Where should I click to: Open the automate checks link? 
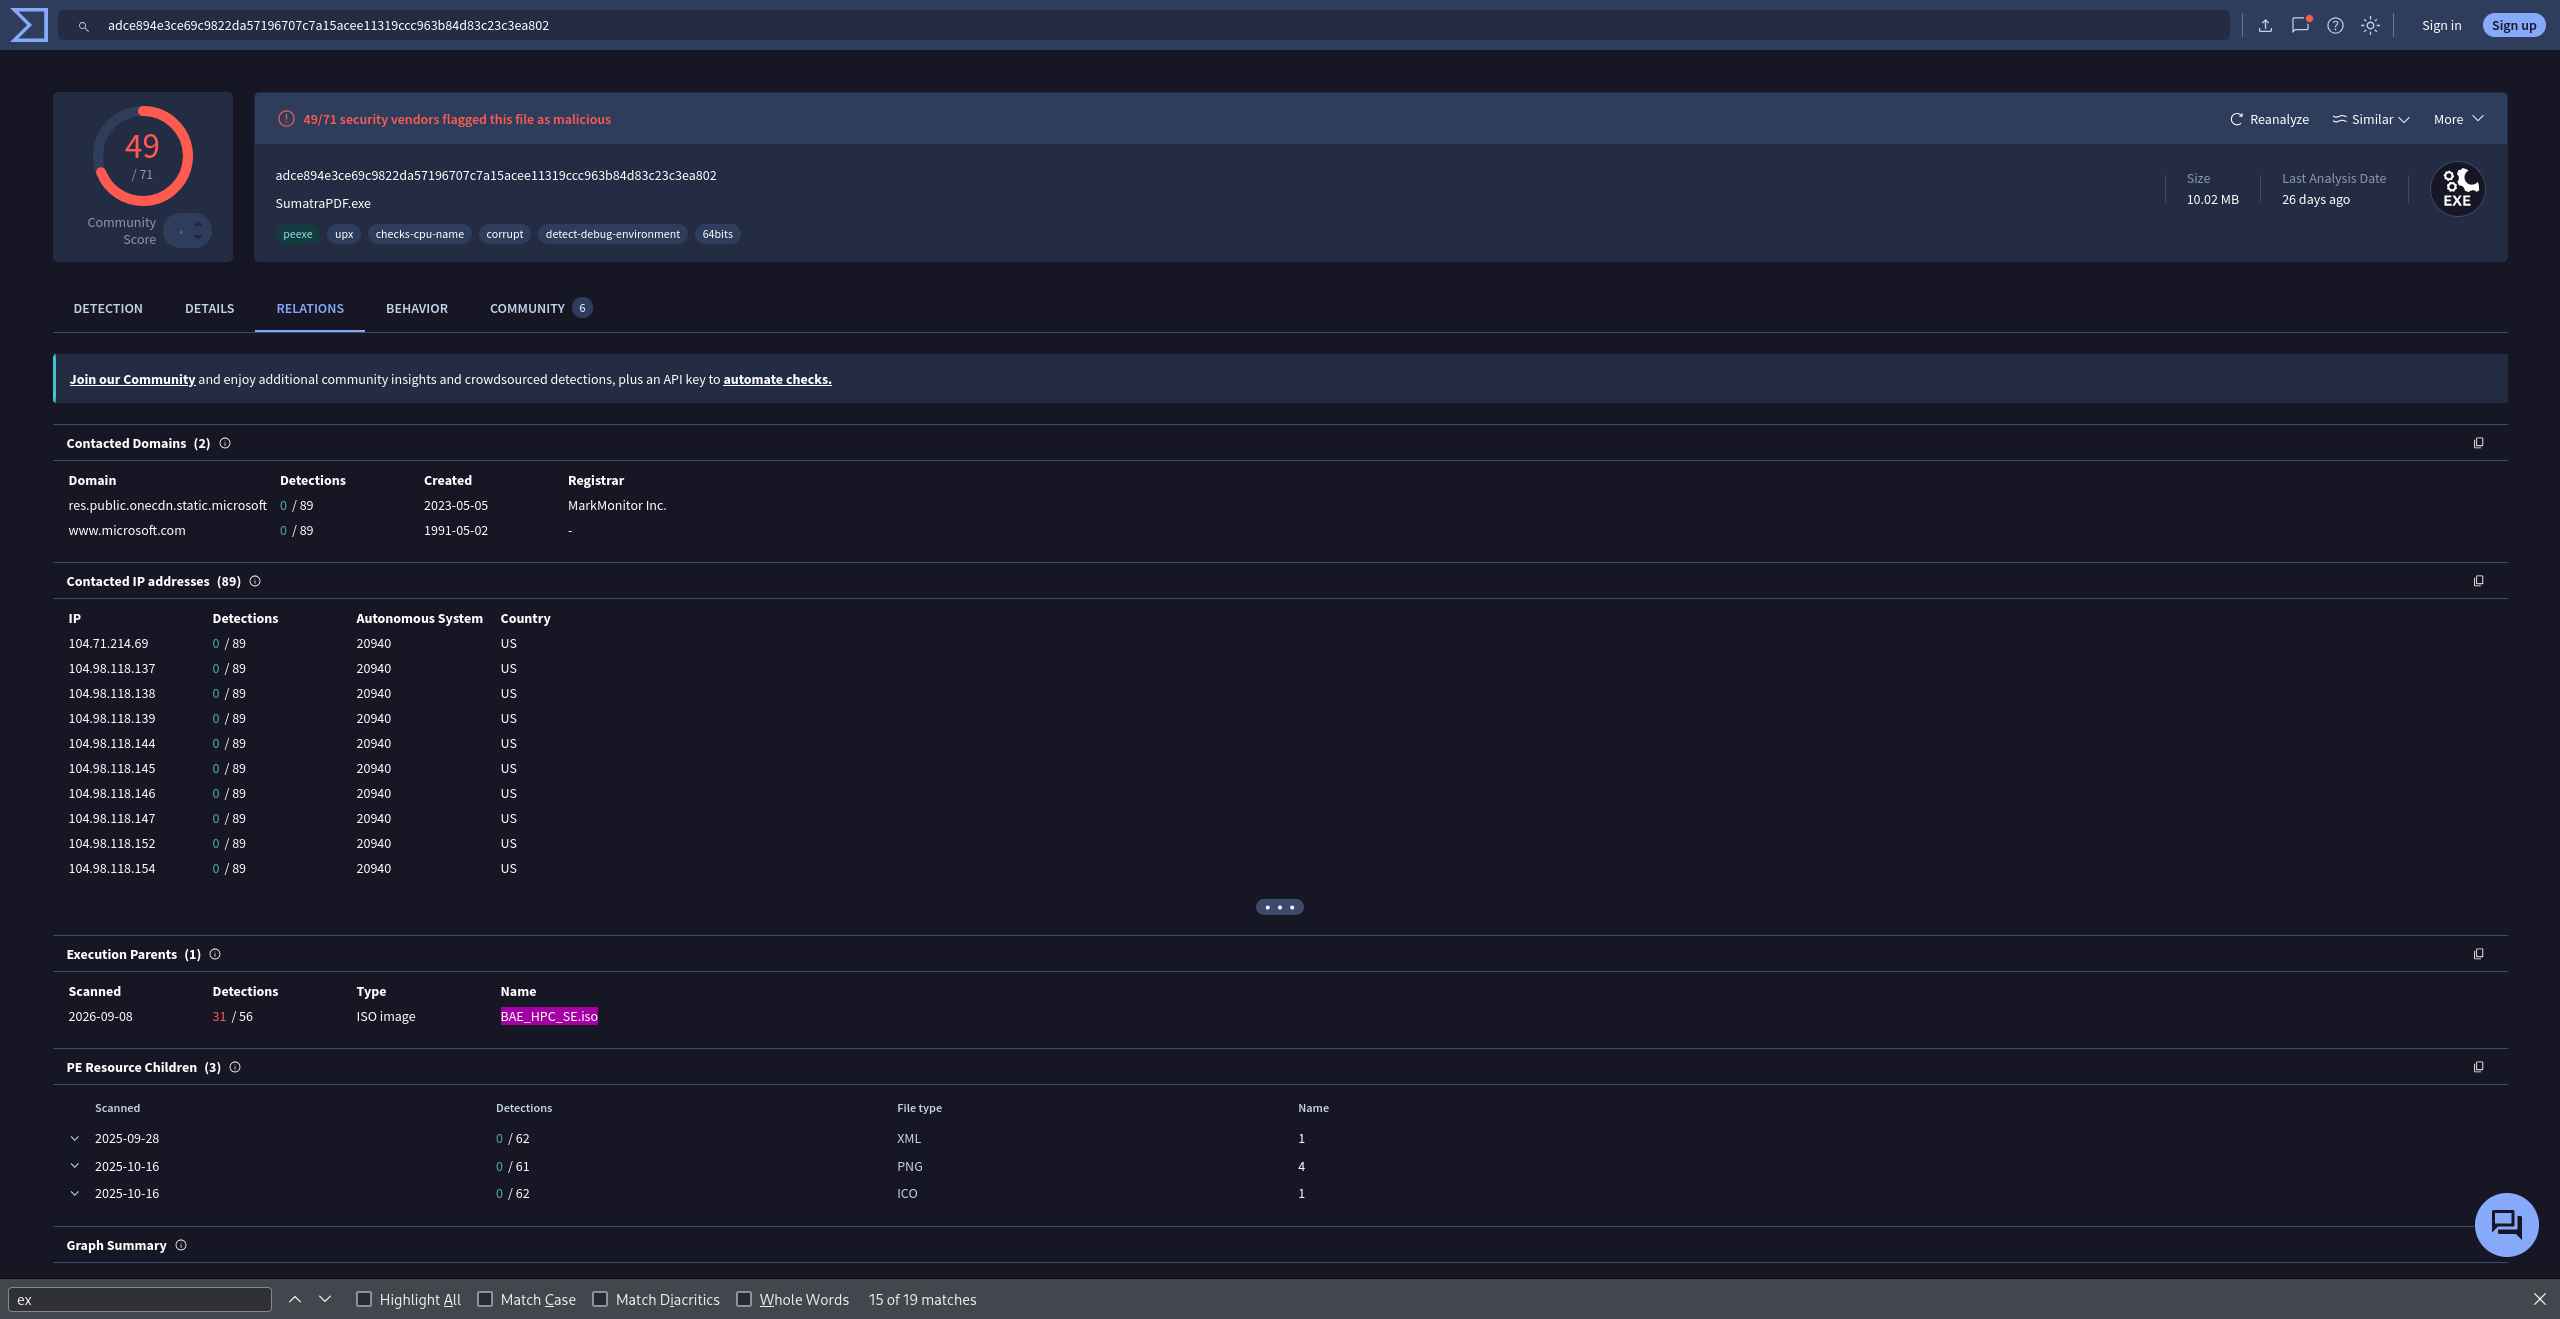(777, 379)
